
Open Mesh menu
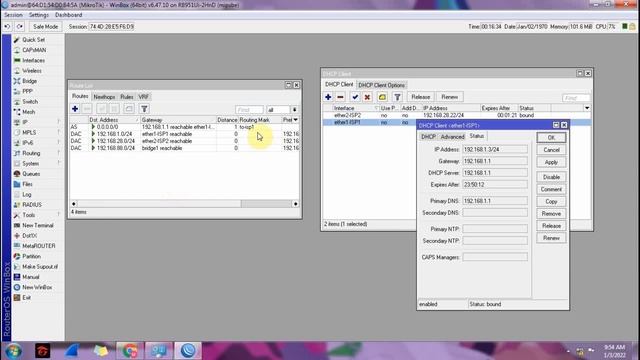coord(29,112)
